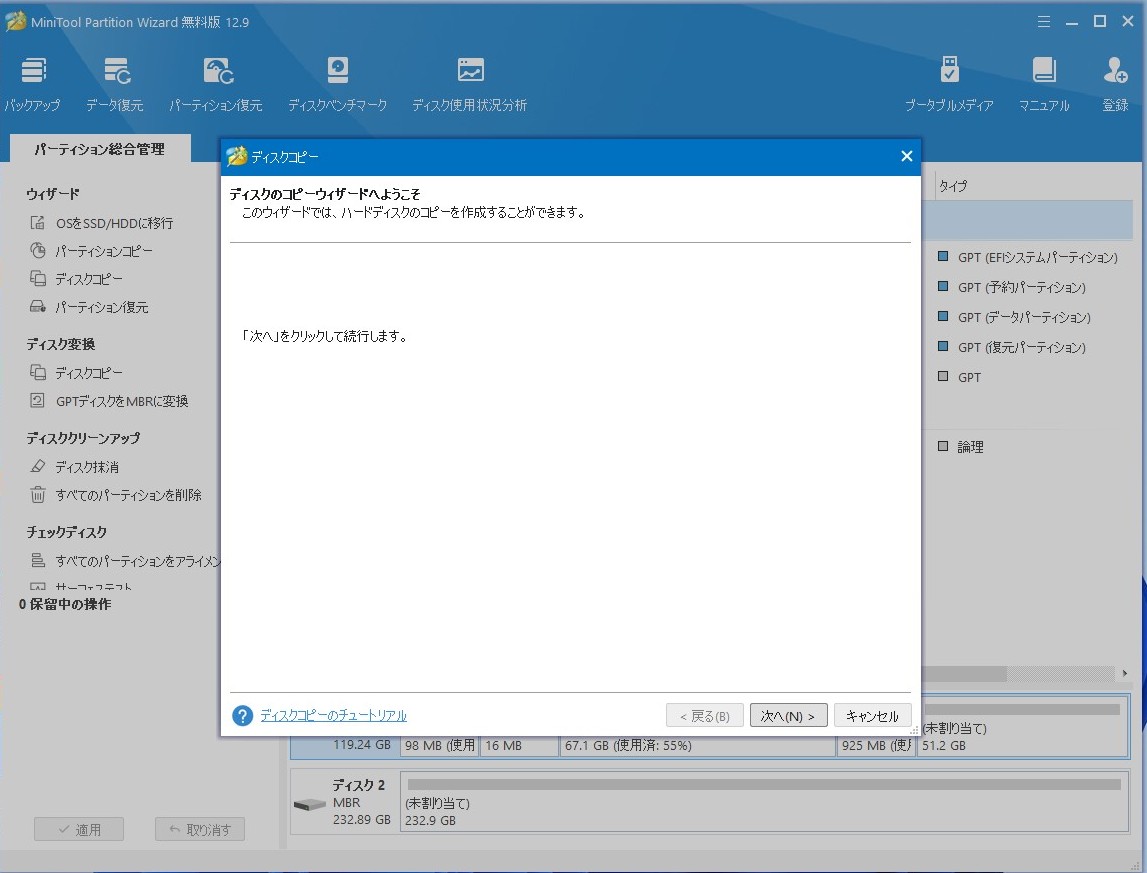The width and height of the screenshot is (1147, 873).
Task: Select ディスク 2 MBR disk entry
Action: (345, 802)
